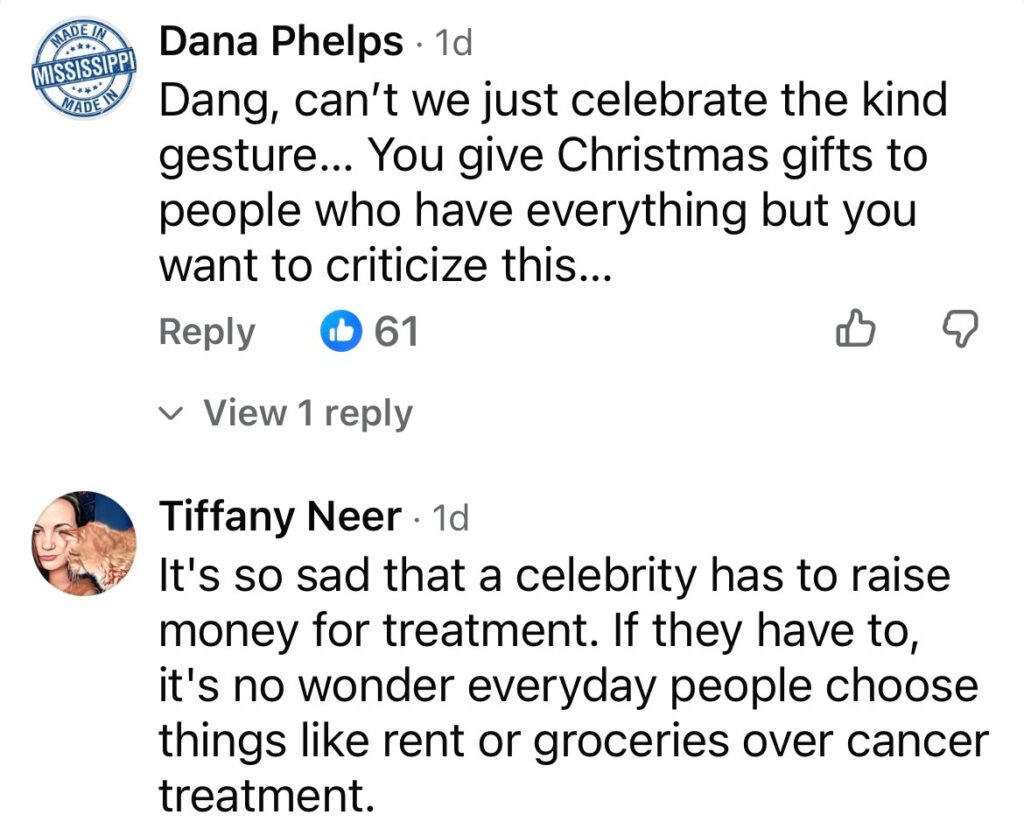Show who reacted via the 61 count

pyautogui.click(x=396, y=331)
